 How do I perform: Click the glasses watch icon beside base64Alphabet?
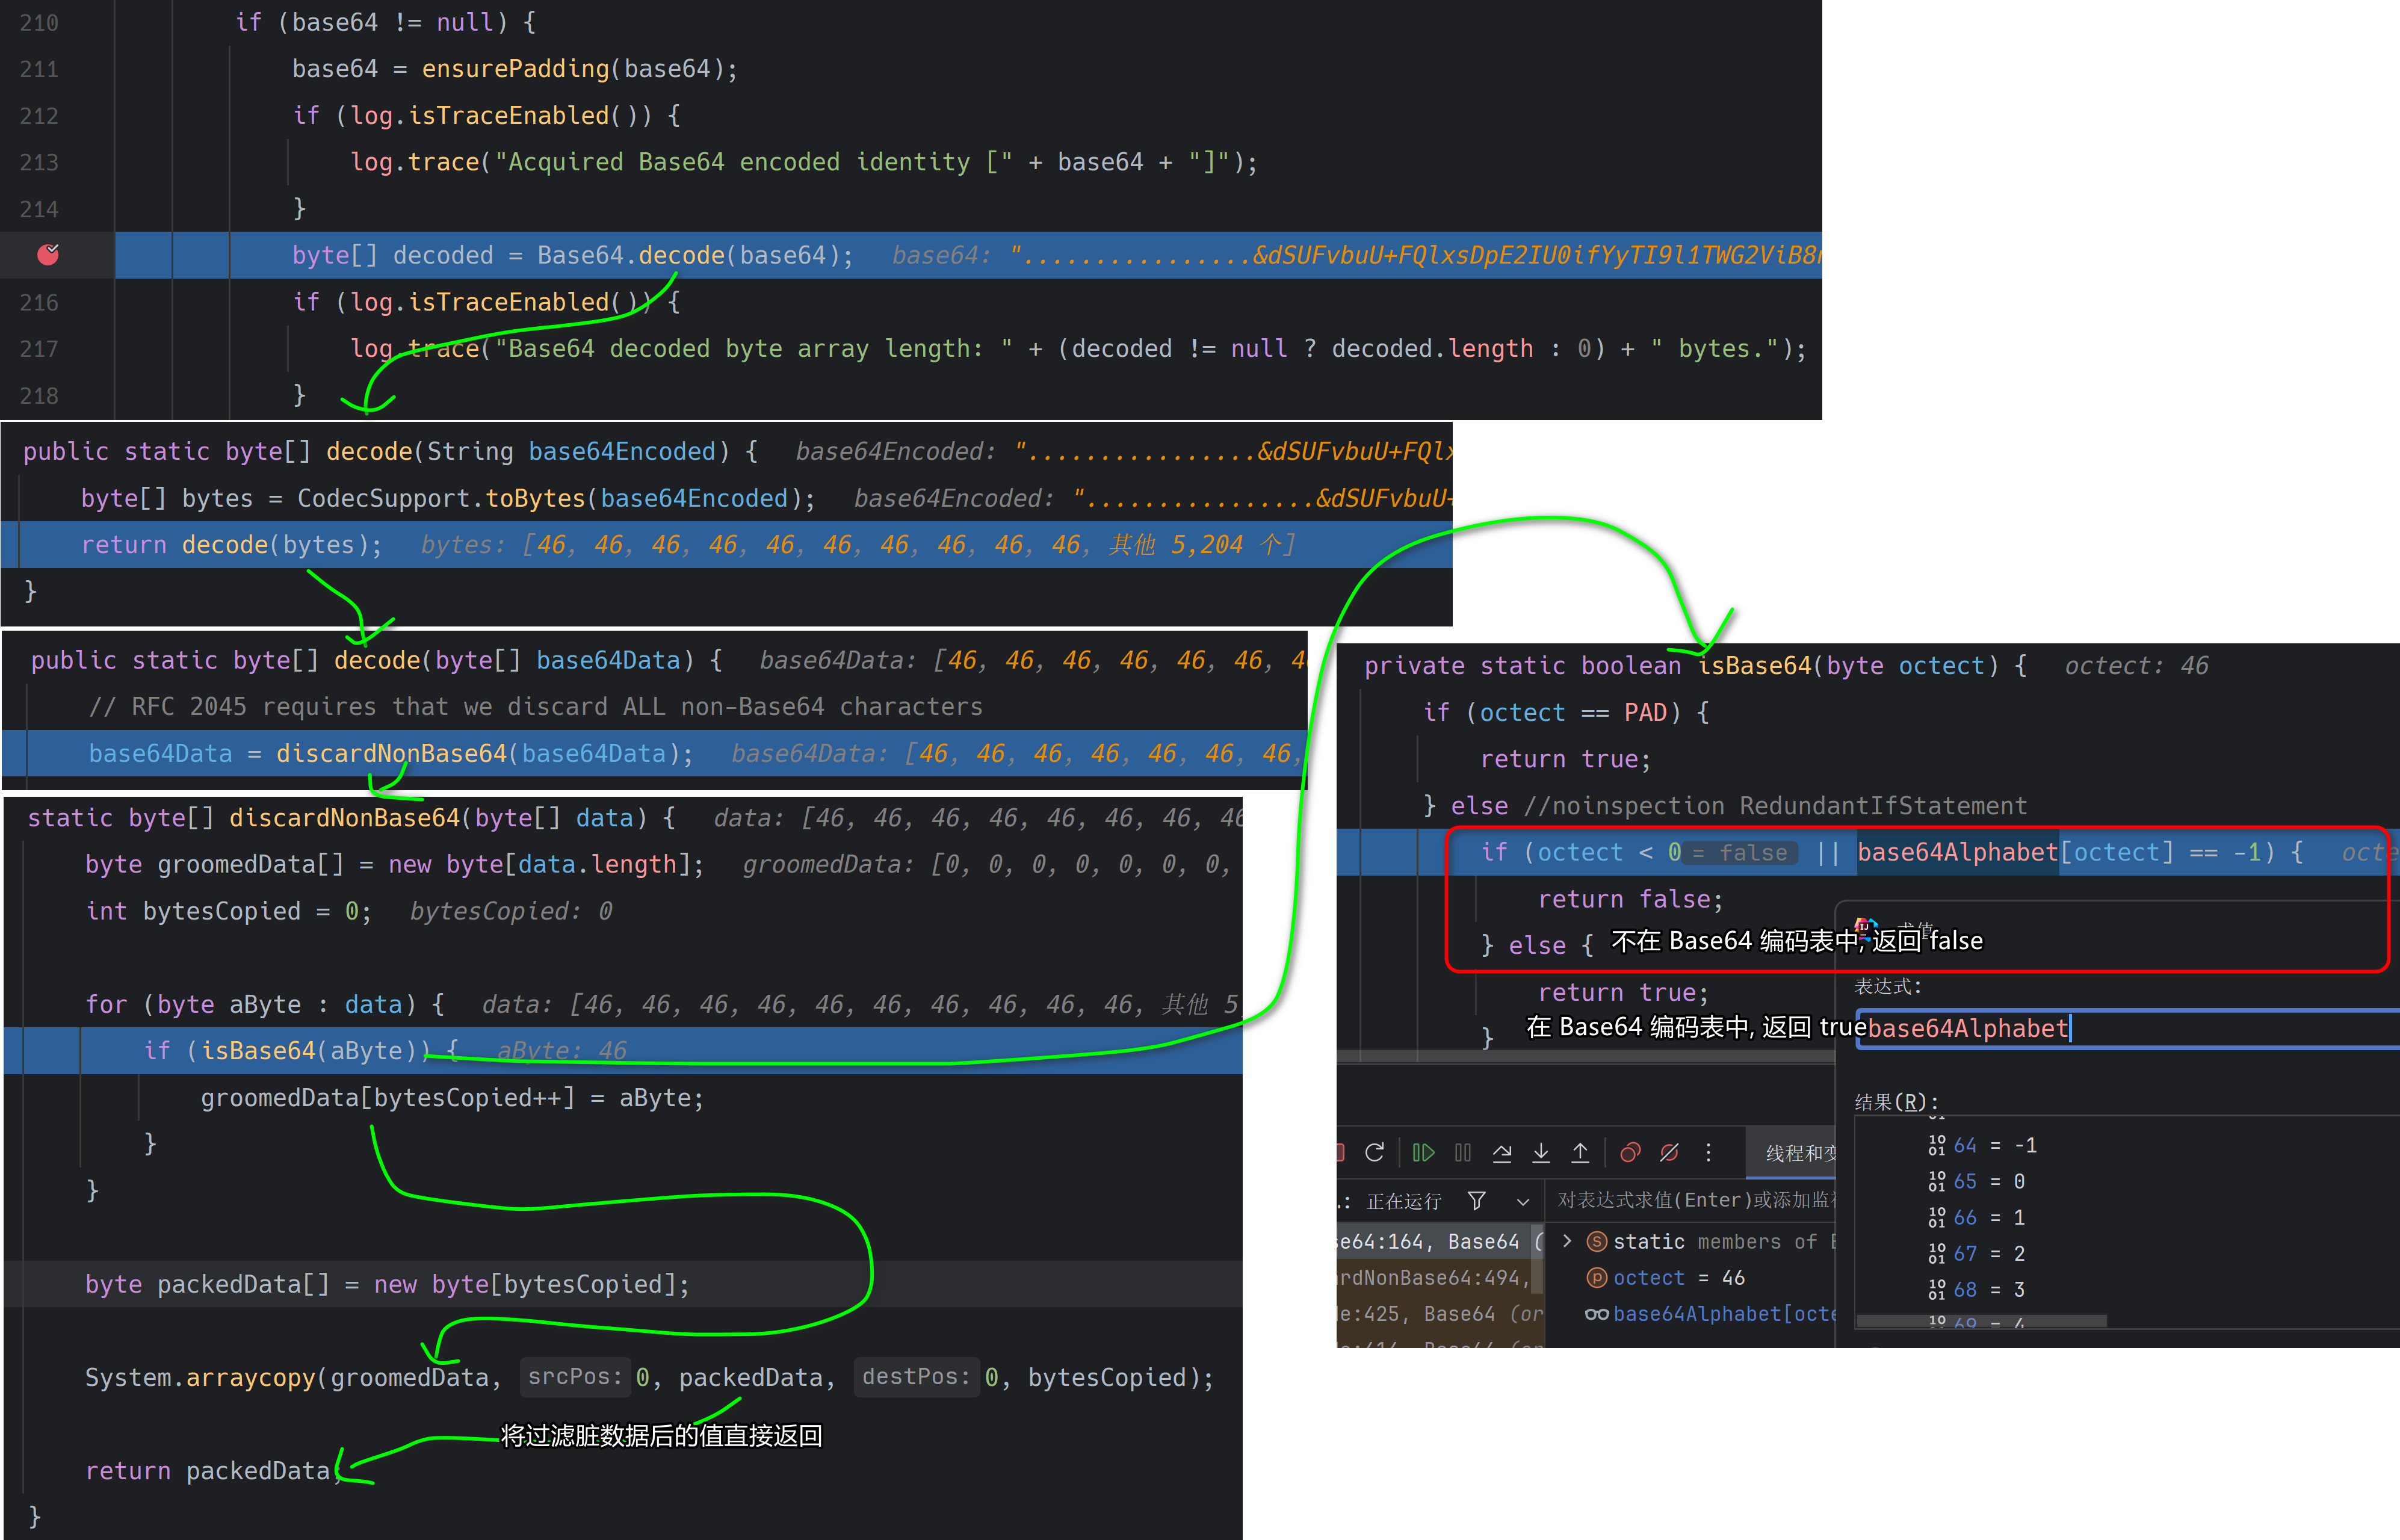[1597, 1314]
